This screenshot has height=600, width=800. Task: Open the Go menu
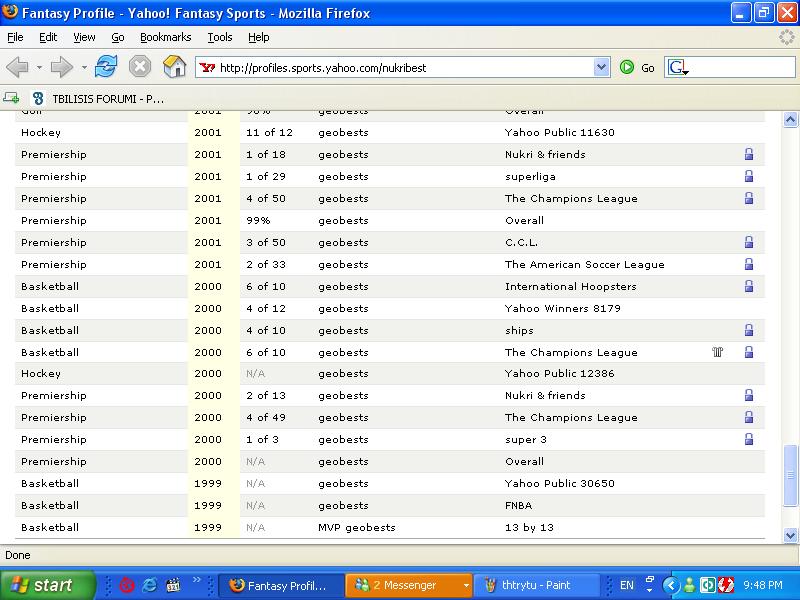point(118,37)
